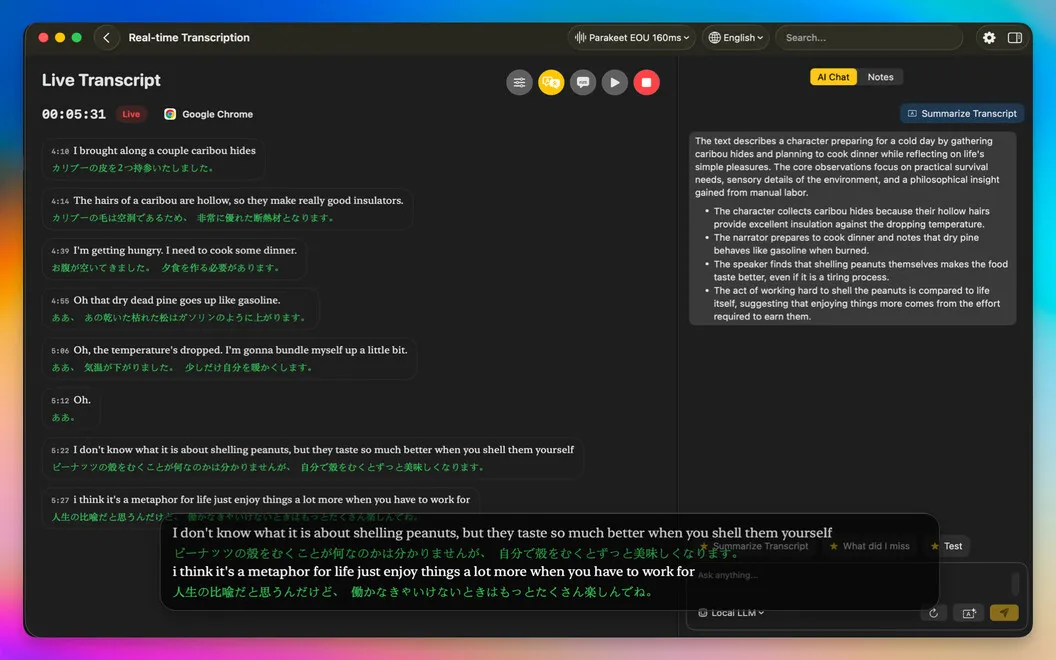Click Japanese translation 'ああ。' under 5:12

(x=64, y=418)
